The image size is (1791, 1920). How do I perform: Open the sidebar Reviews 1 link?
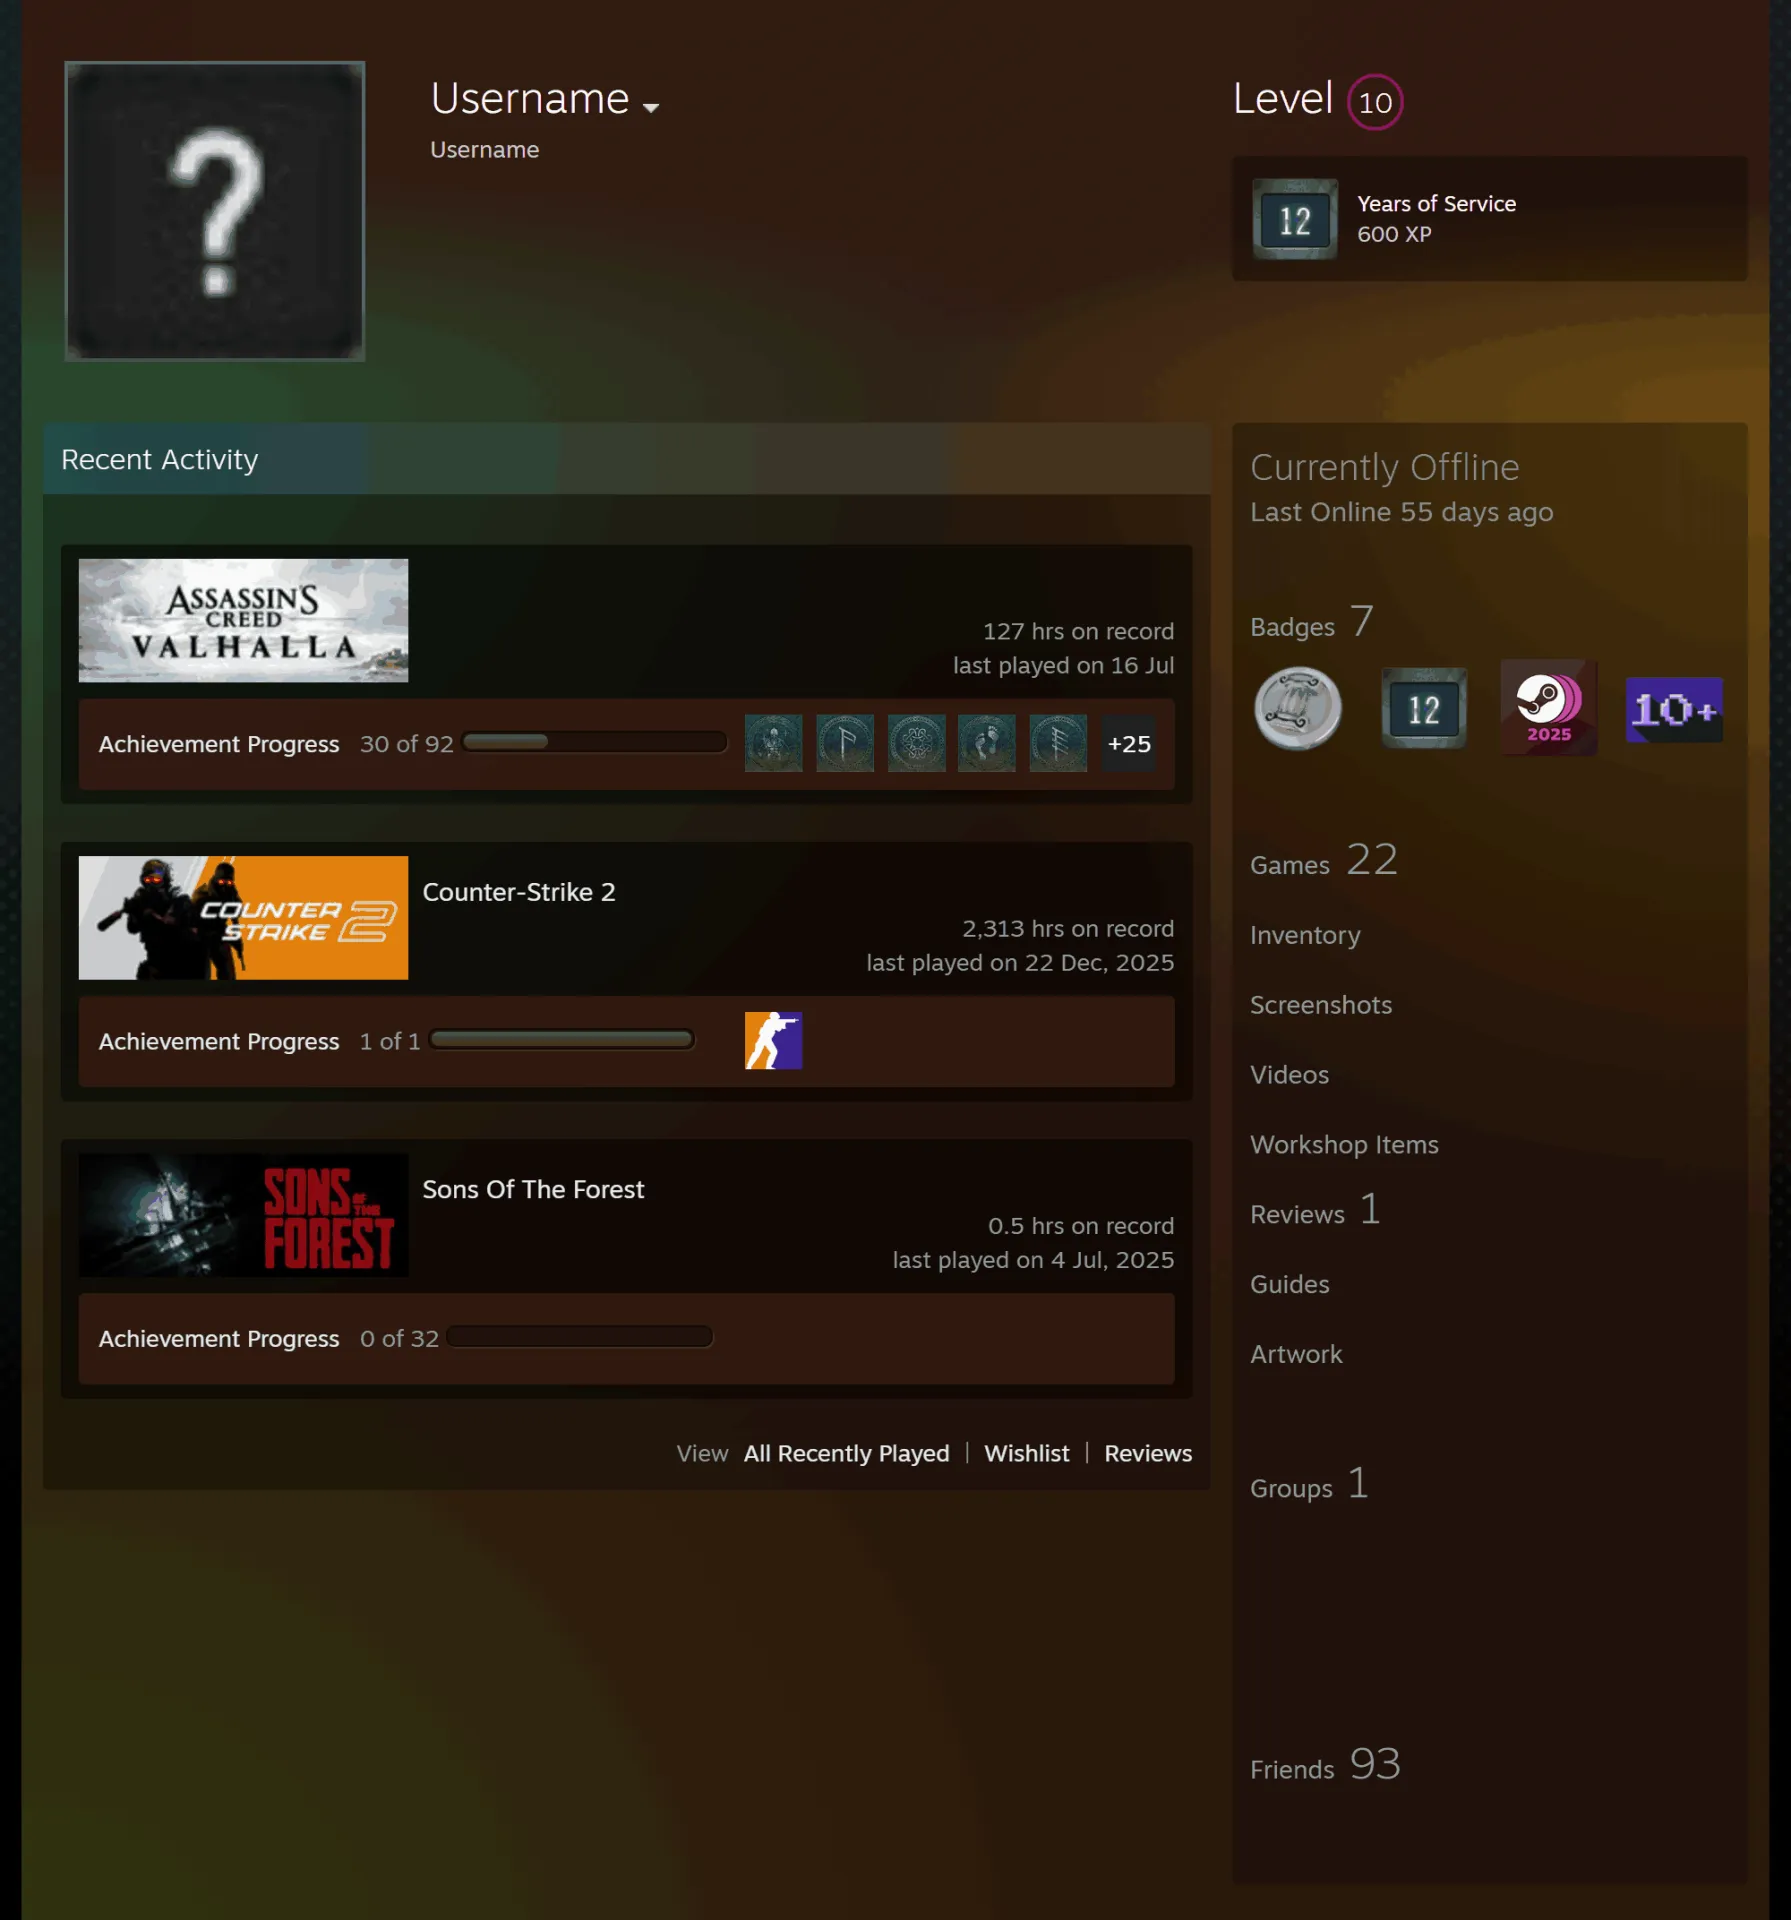[x=1315, y=1211]
